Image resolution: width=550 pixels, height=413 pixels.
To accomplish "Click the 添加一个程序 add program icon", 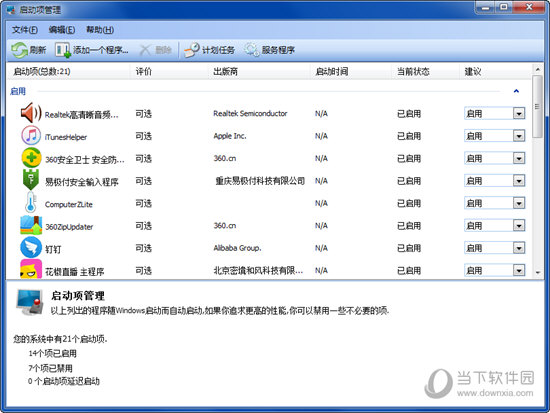I will [x=63, y=50].
